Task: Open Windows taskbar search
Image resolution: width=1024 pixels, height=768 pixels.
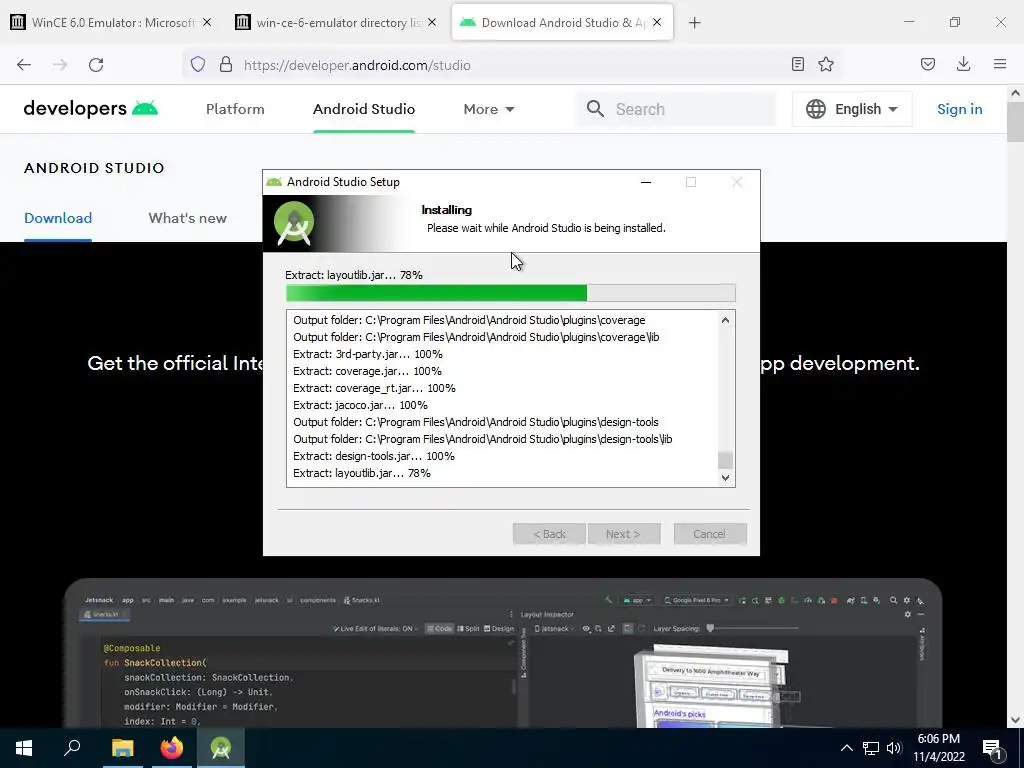Action: point(72,748)
